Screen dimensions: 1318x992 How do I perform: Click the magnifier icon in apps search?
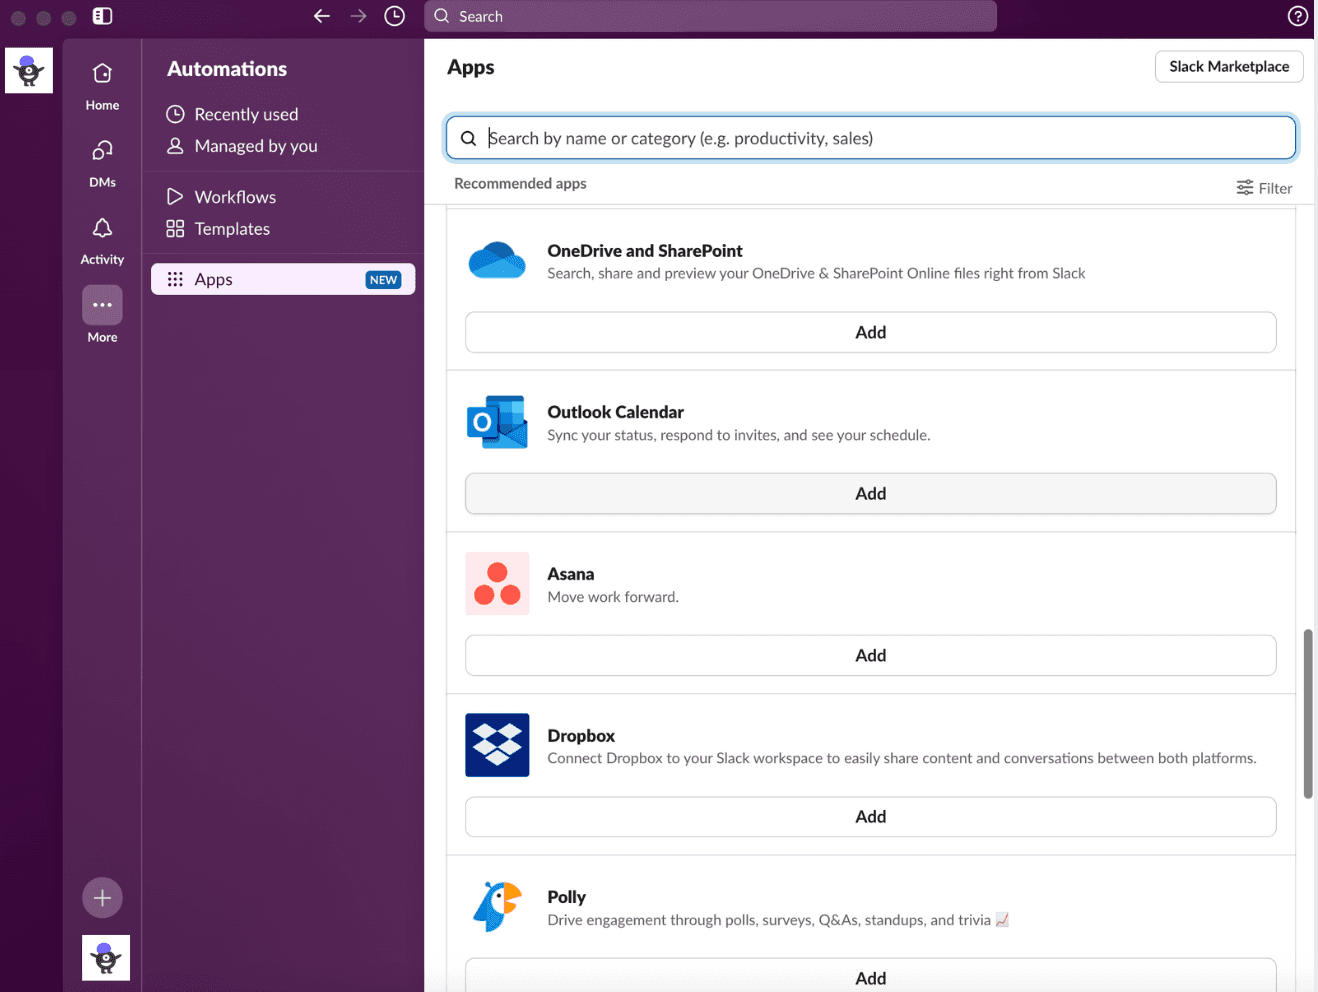point(468,138)
